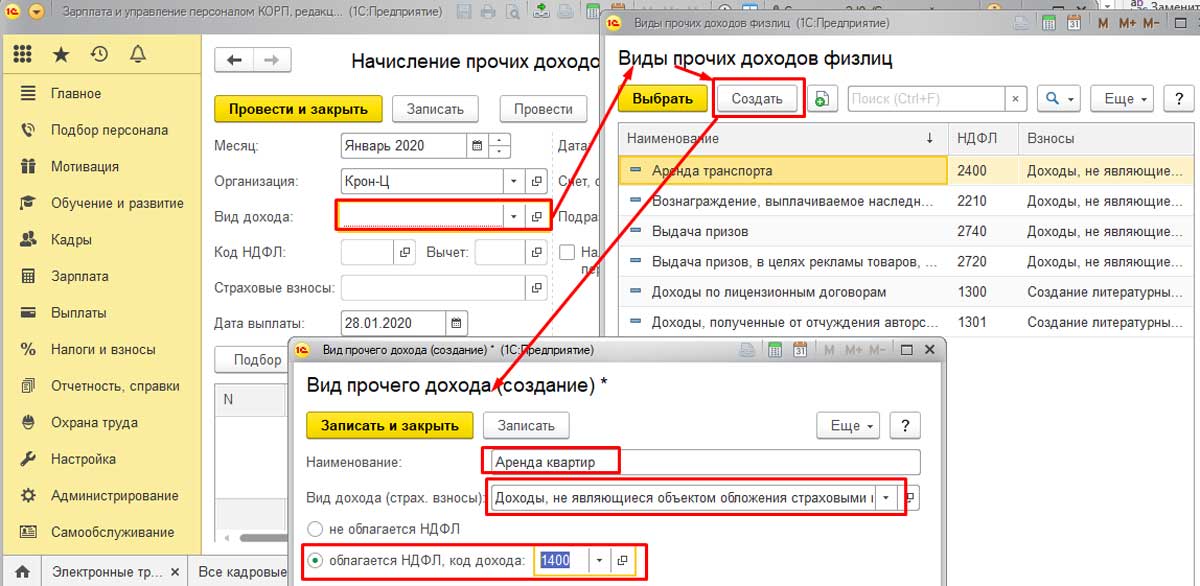Open the History clock icon
Image resolution: width=1200 pixels, height=586 pixels.
(x=99, y=54)
